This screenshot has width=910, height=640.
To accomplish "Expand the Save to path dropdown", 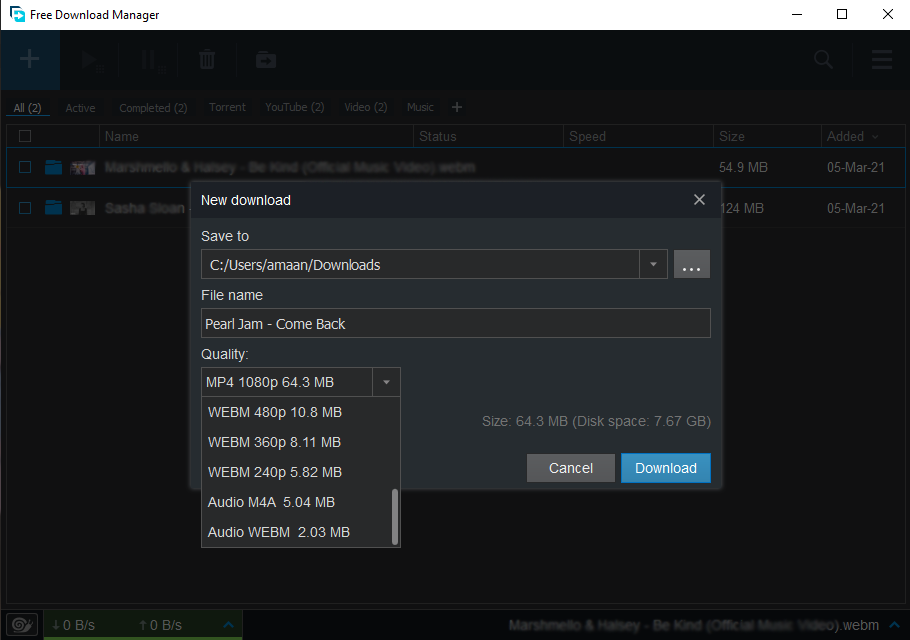I will tap(653, 265).
